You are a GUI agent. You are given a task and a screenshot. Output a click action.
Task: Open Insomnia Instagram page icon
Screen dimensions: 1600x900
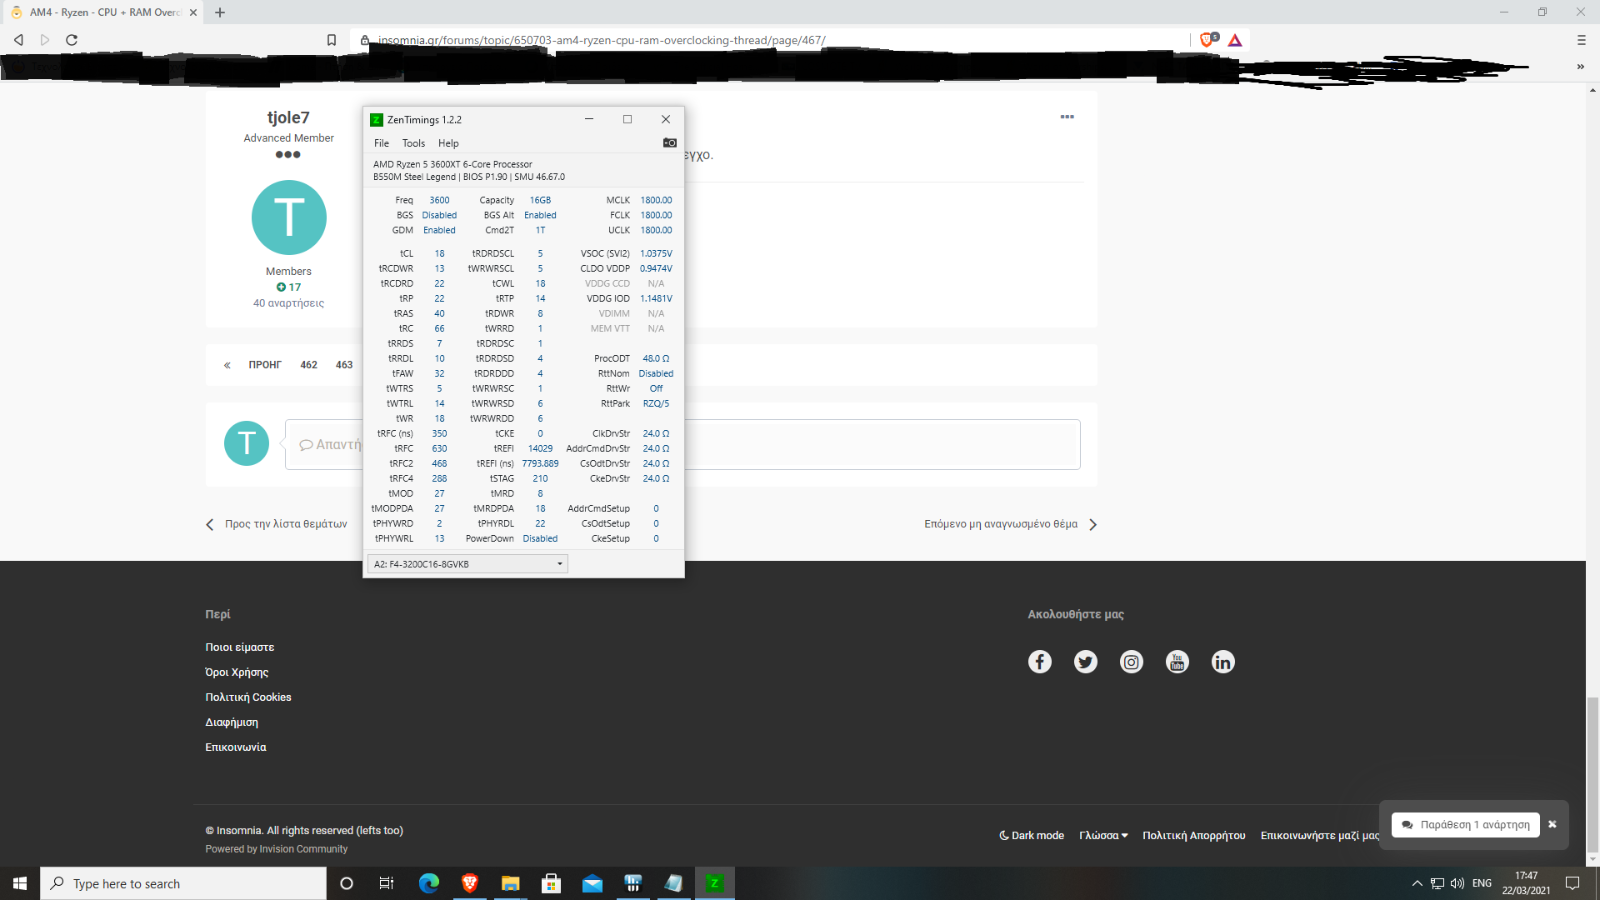[x=1131, y=662]
